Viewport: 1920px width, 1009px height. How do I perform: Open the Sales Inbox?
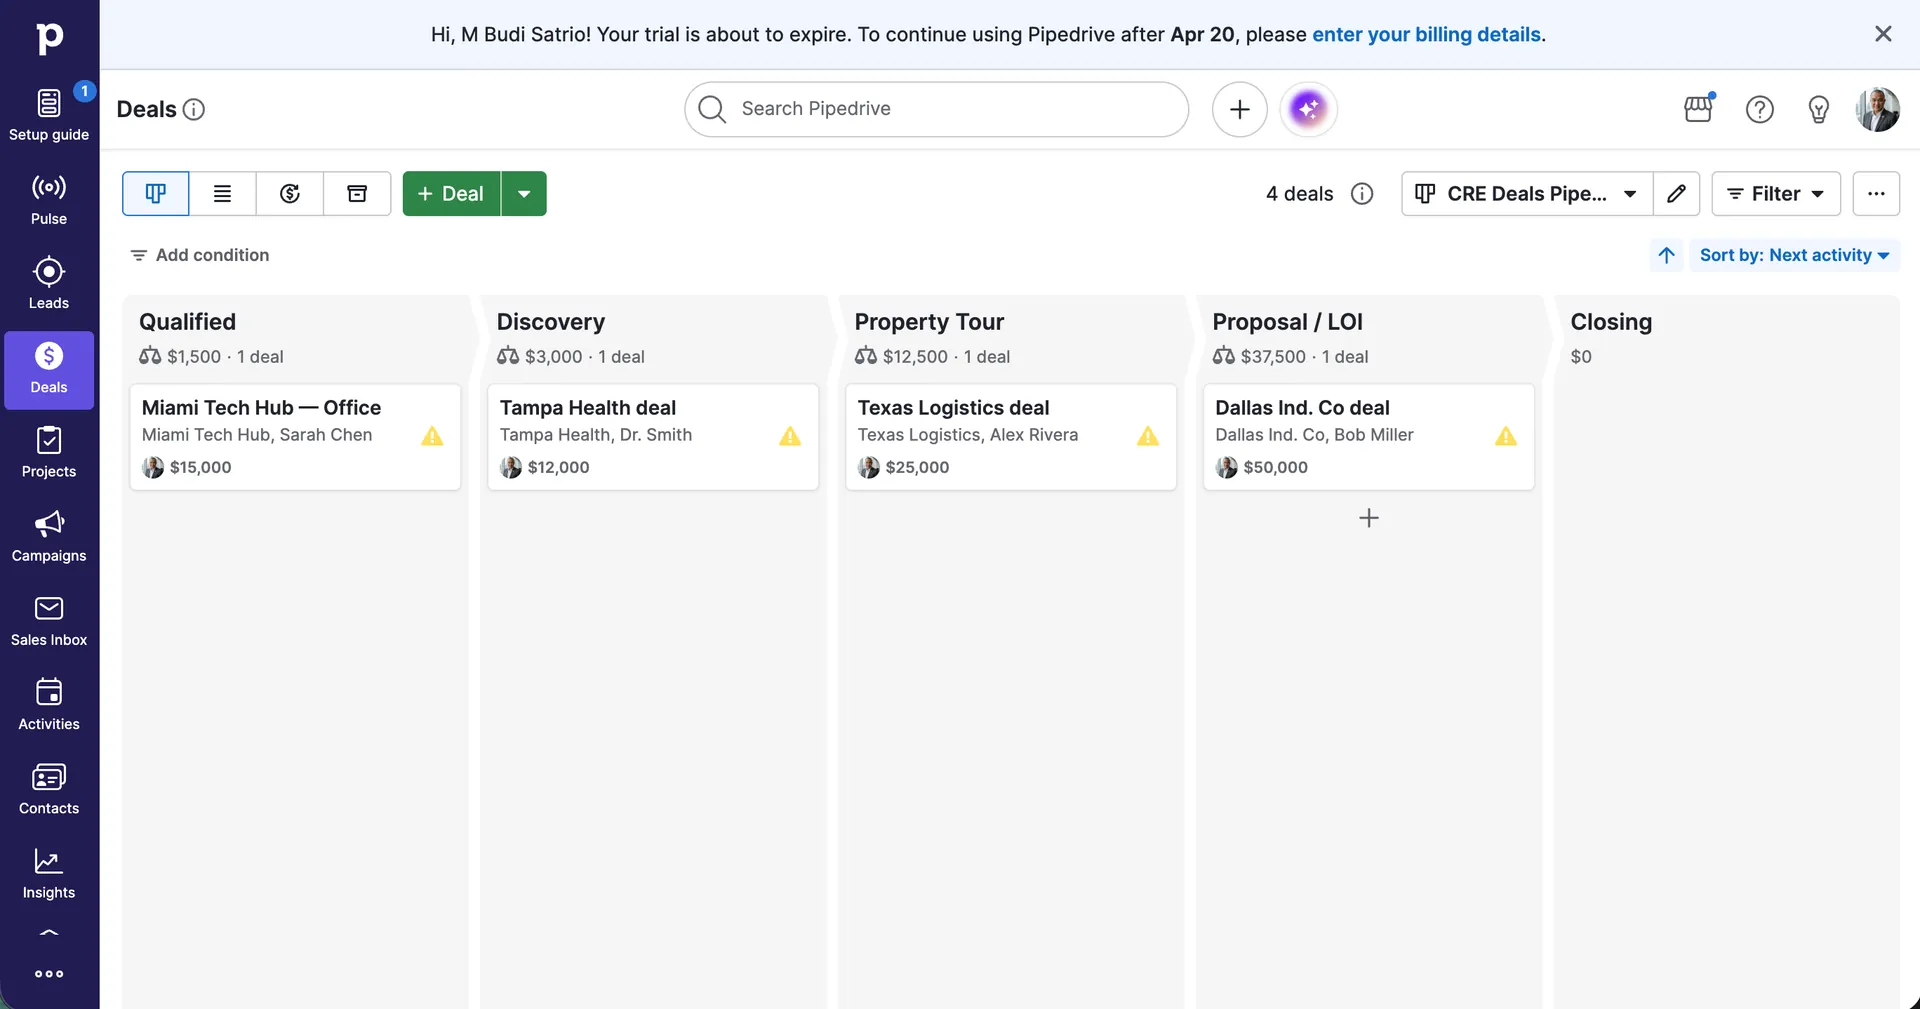[48, 620]
